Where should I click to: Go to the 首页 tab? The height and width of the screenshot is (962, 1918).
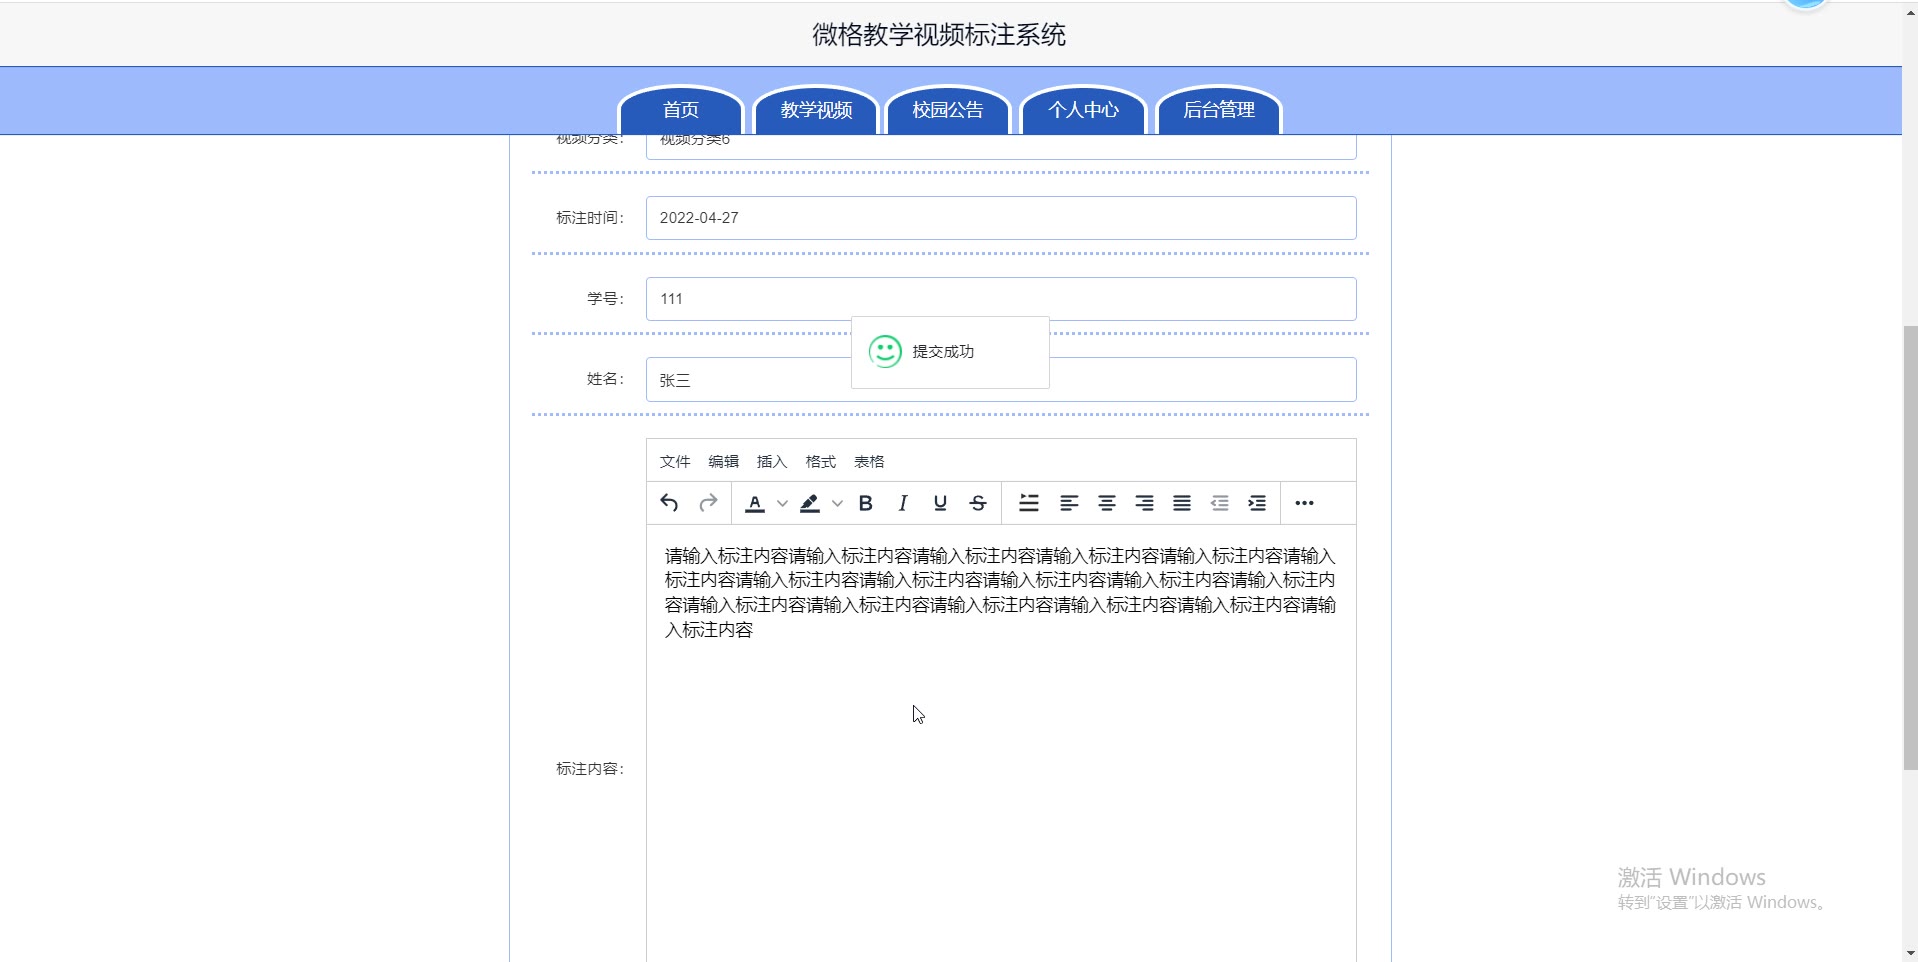coord(681,110)
